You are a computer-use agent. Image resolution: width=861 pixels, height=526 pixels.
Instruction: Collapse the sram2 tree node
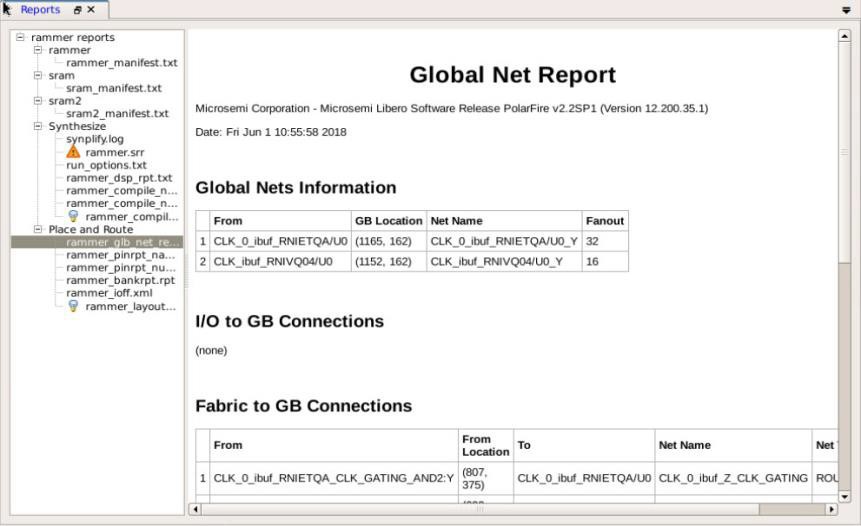pyautogui.click(x=38, y=101)
